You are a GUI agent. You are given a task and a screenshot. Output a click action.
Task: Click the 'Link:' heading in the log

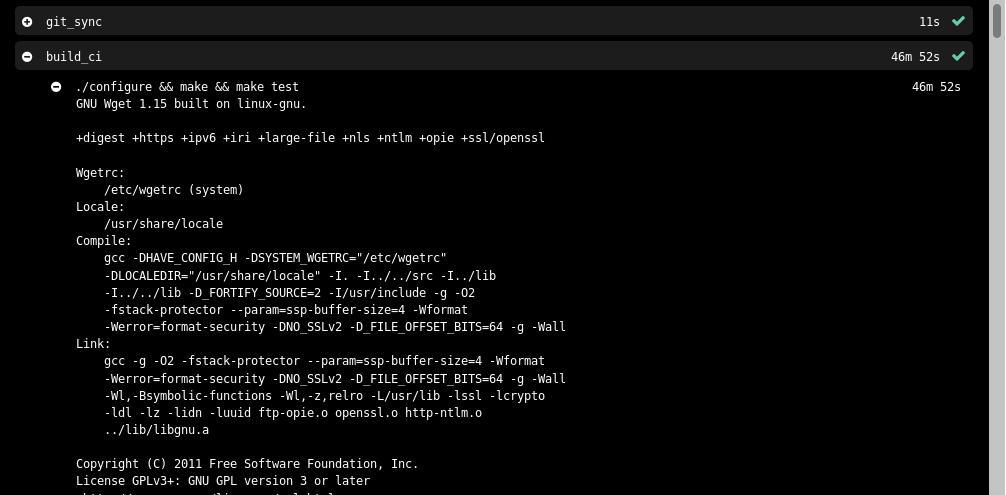[x=94, y=344]
